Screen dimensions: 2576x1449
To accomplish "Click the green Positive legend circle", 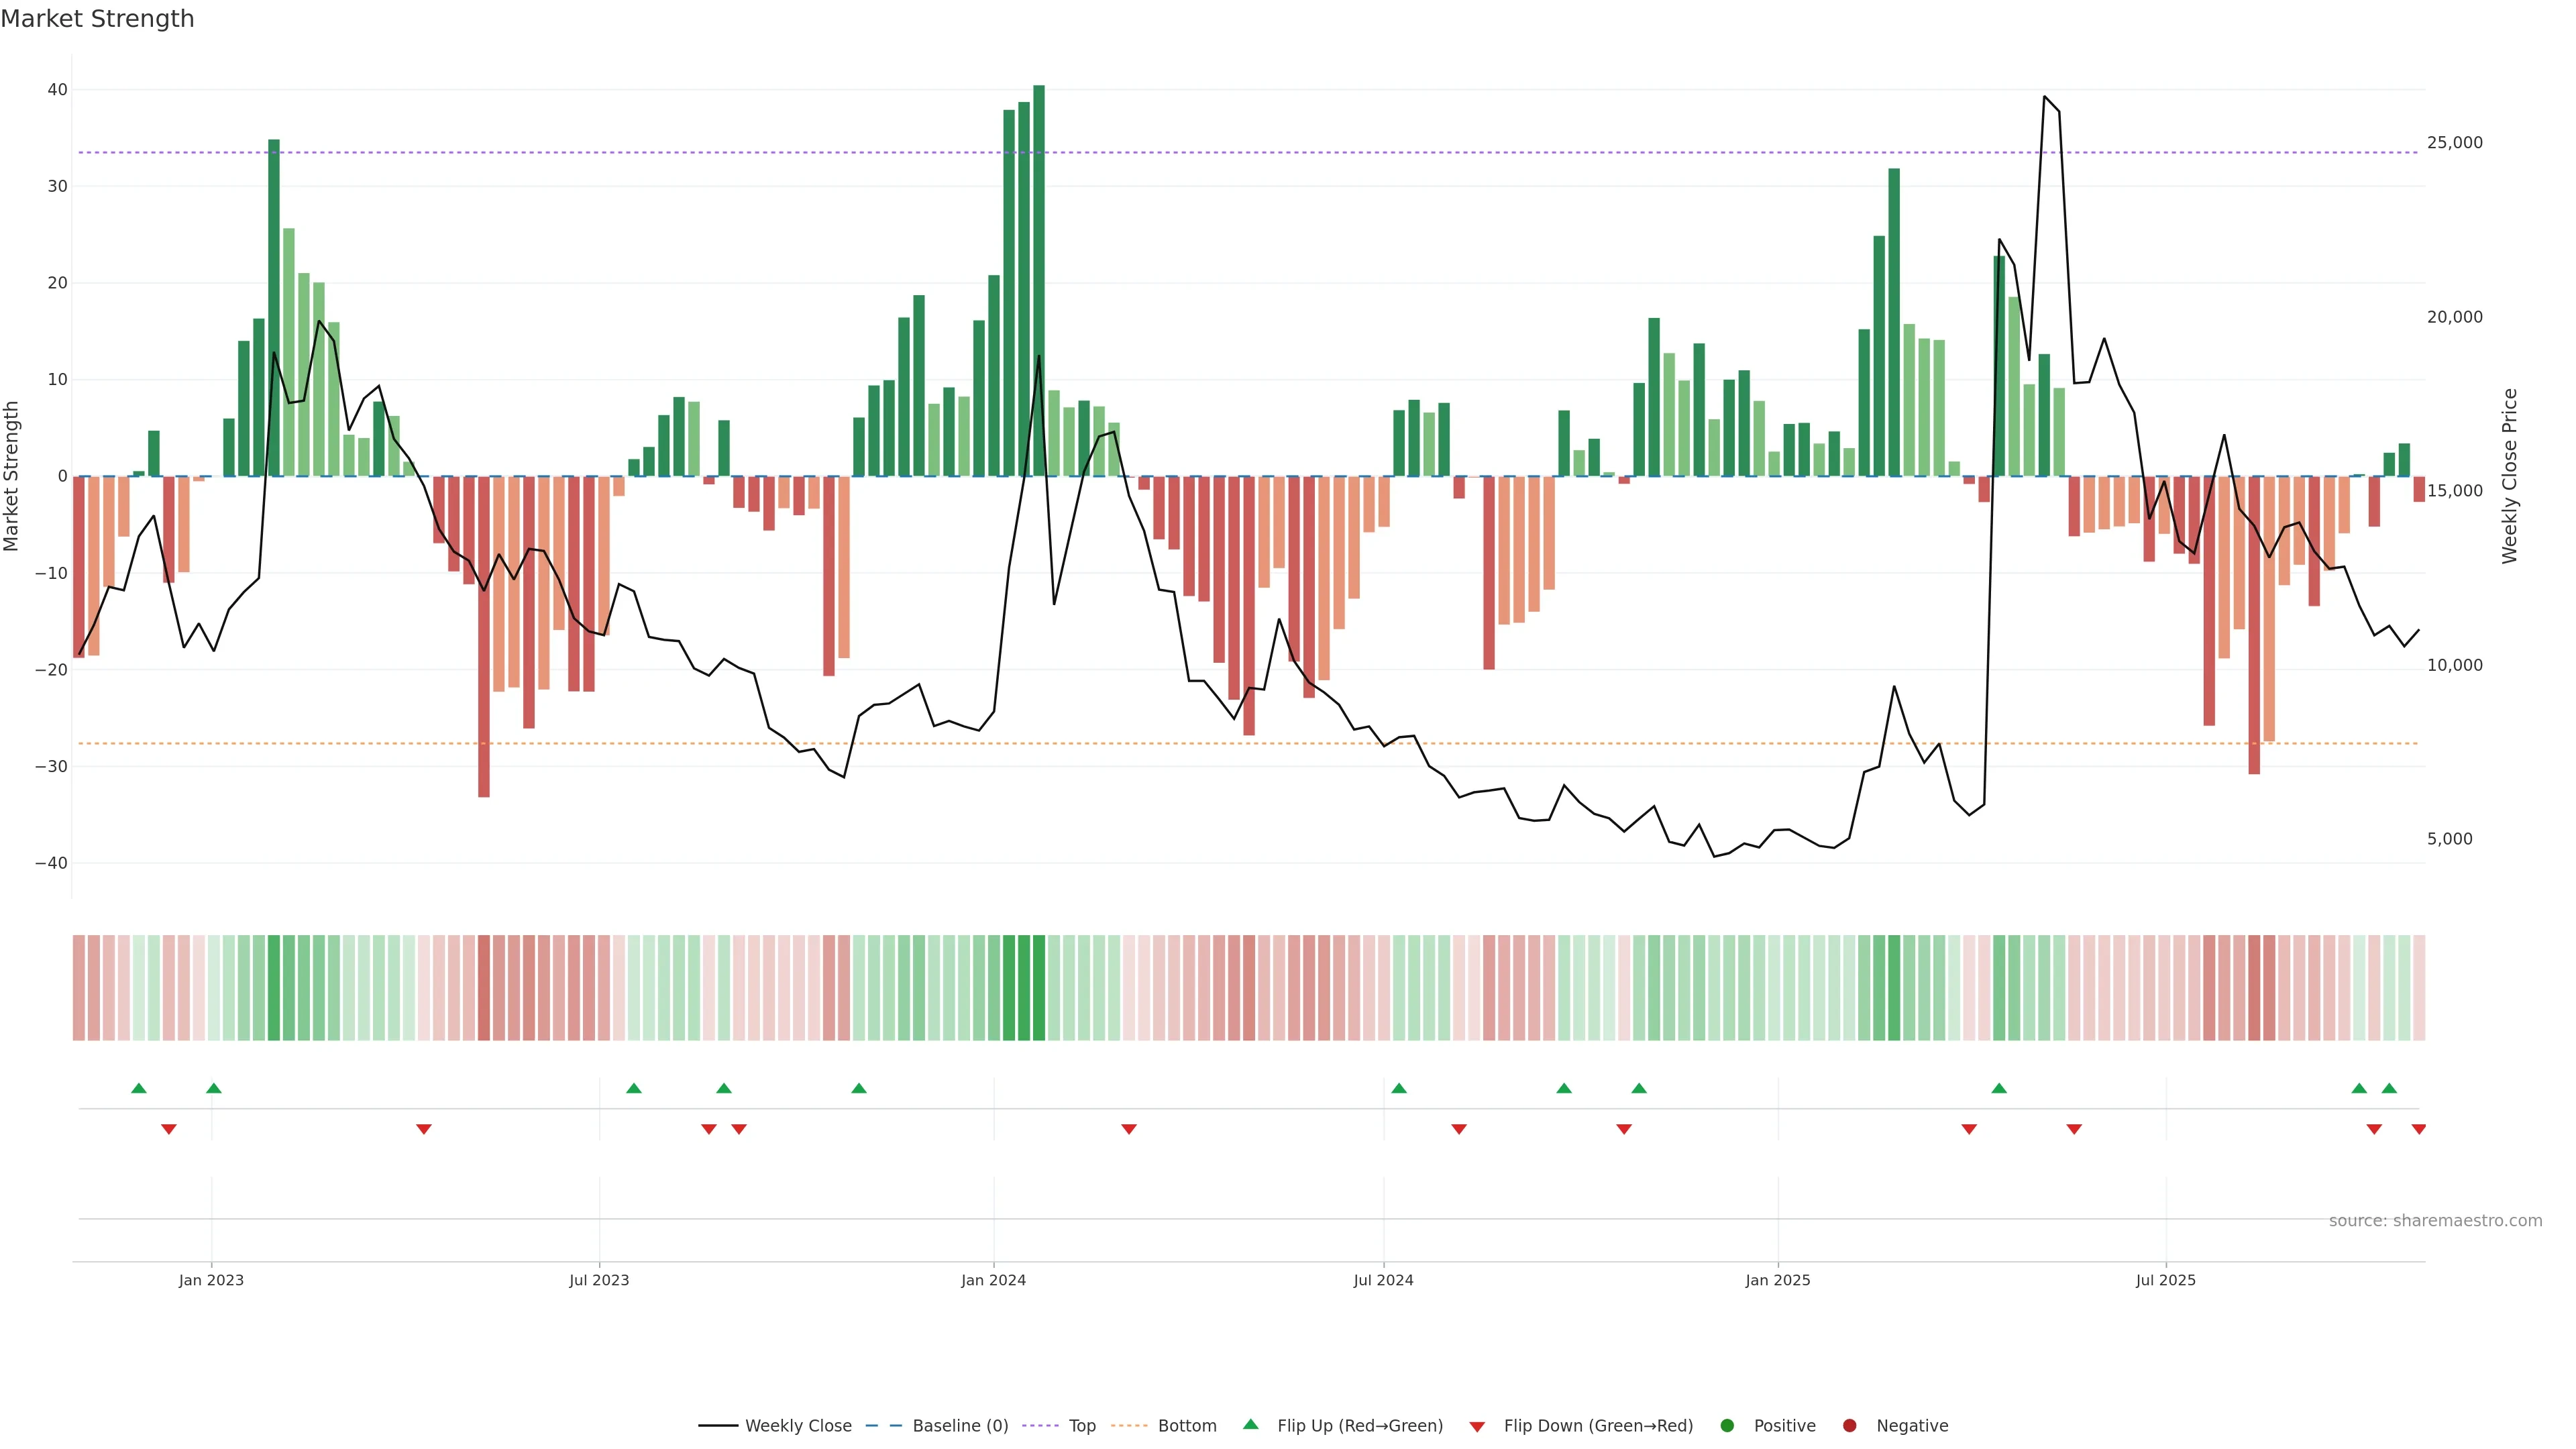I will click(x=1727, y=1425).
